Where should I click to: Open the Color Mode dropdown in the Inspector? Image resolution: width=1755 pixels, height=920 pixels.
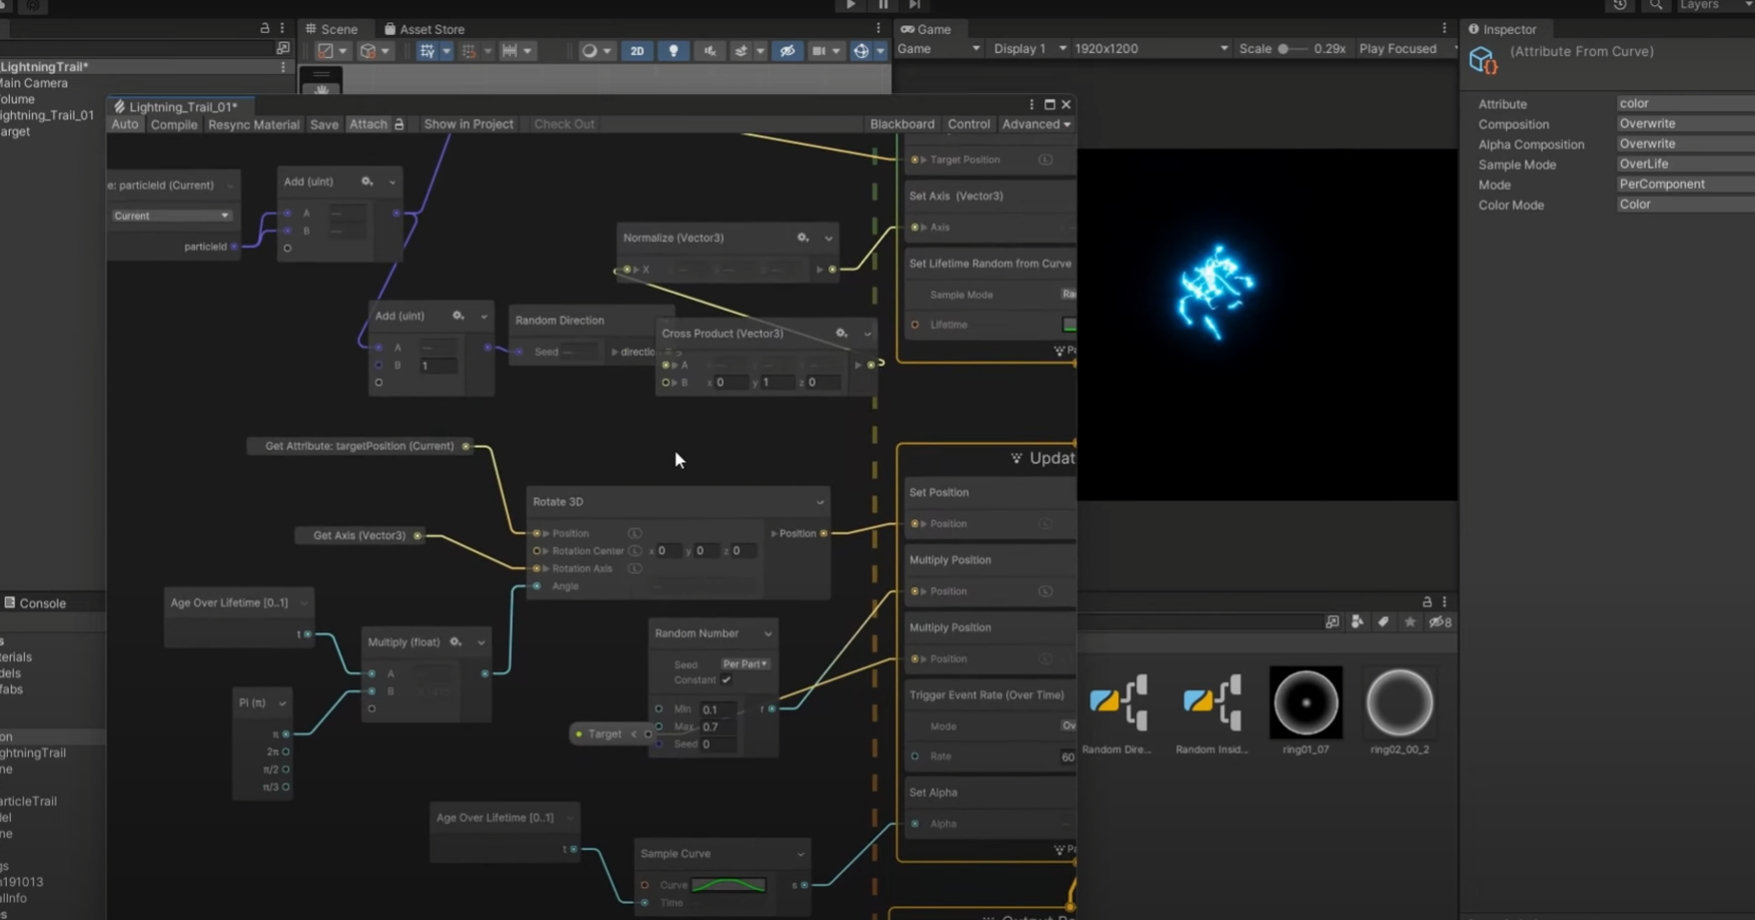point(1684,204)
